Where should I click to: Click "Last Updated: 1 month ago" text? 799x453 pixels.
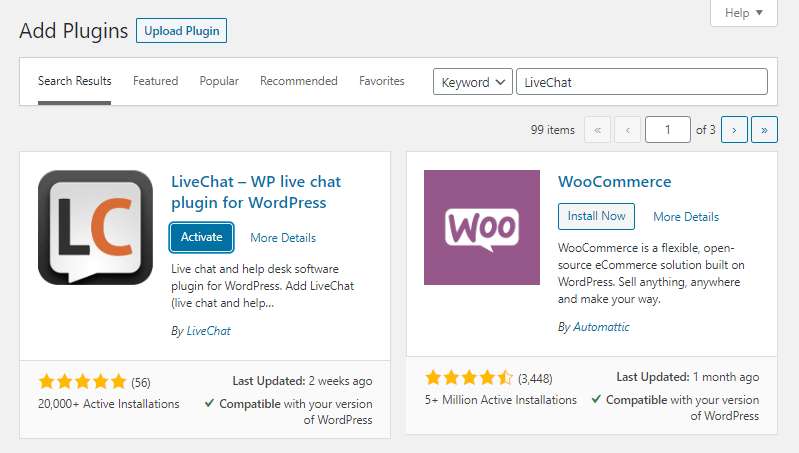point(687,377)
